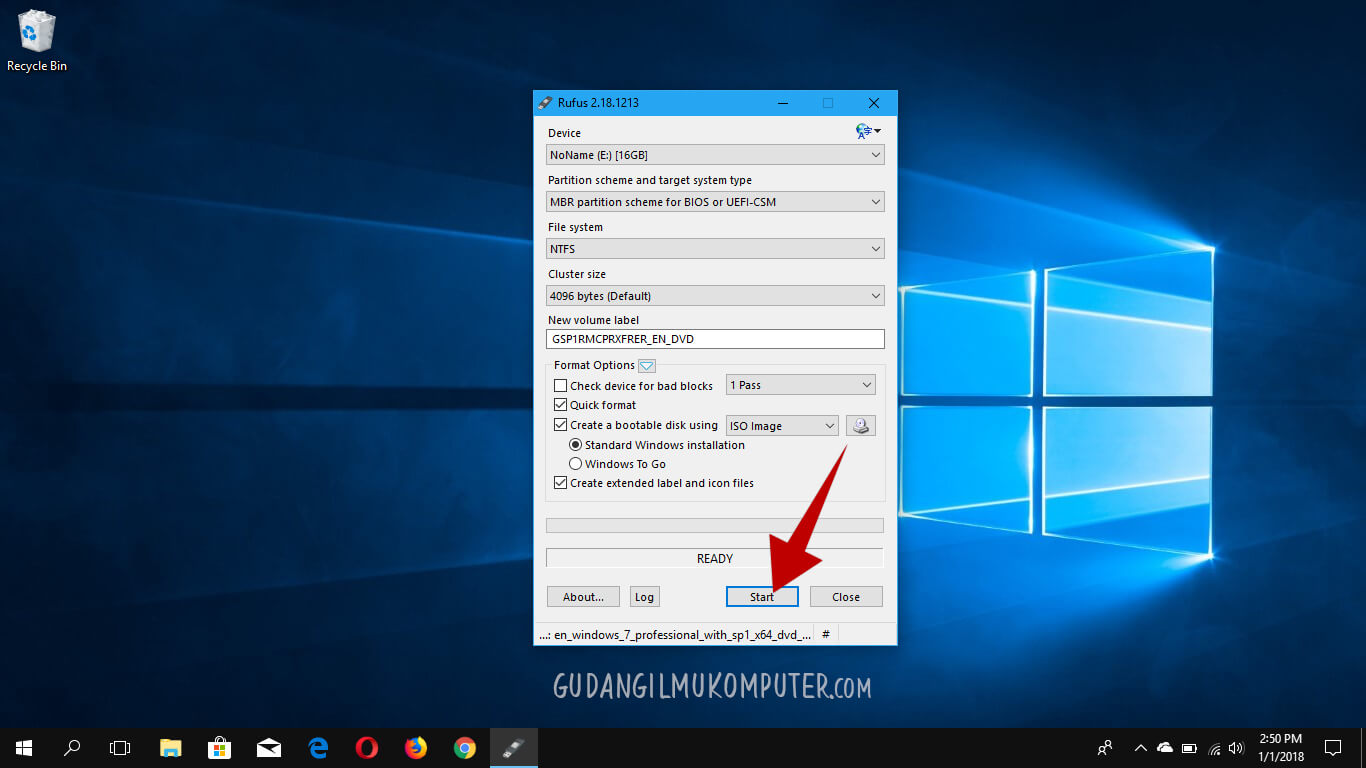Click the Rufus 2.18.1213 title bar text
This screenshot has width=1366, height=768.
598,103
